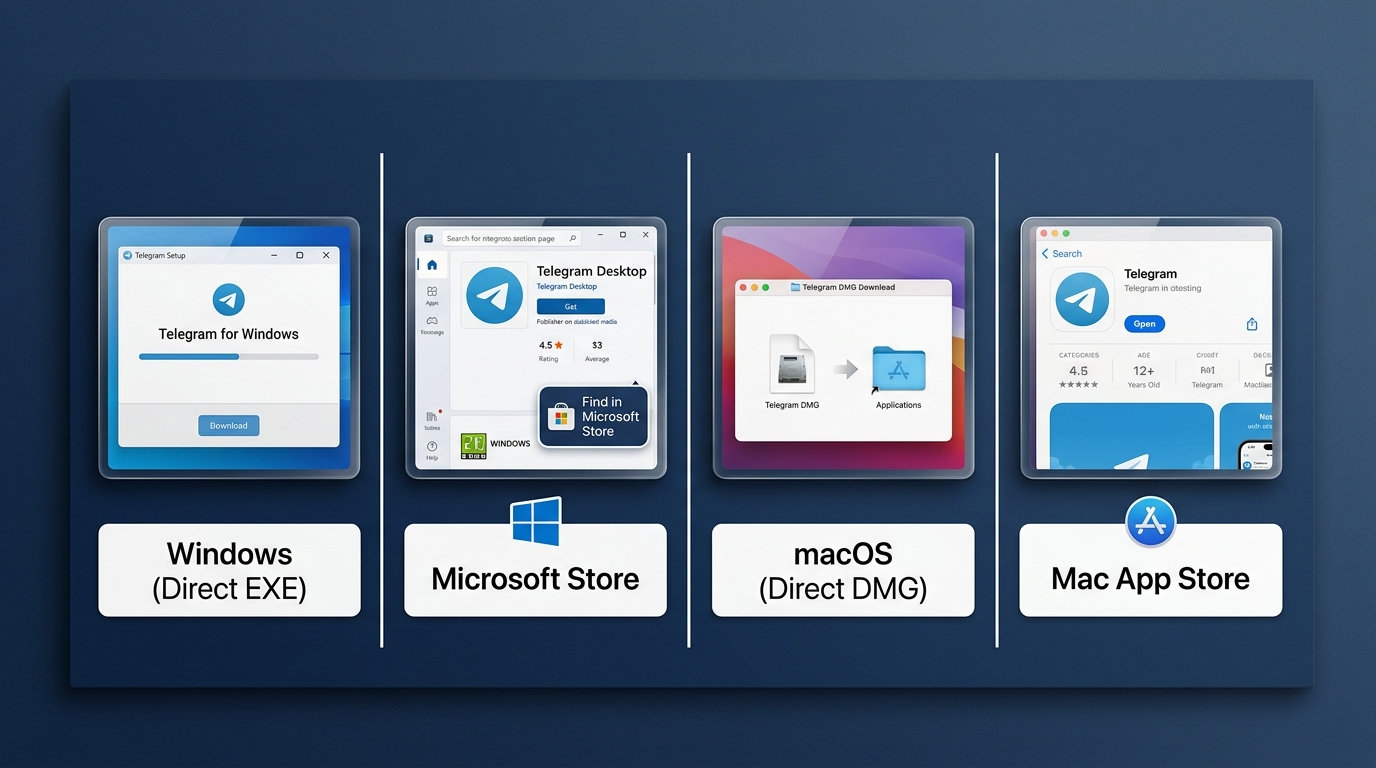
Task: Click the red close dot on DMG window
Action: (743, 287)
